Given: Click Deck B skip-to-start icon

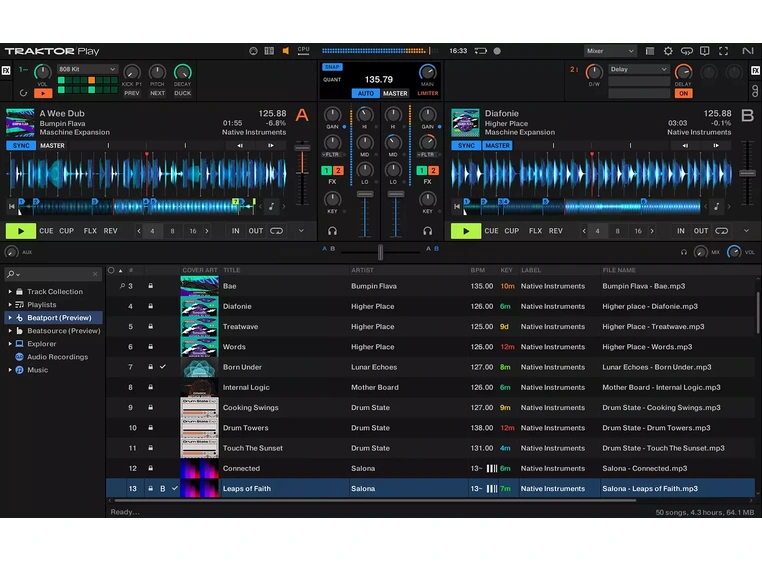Looking at the screenshot, I should click(457, 207).
